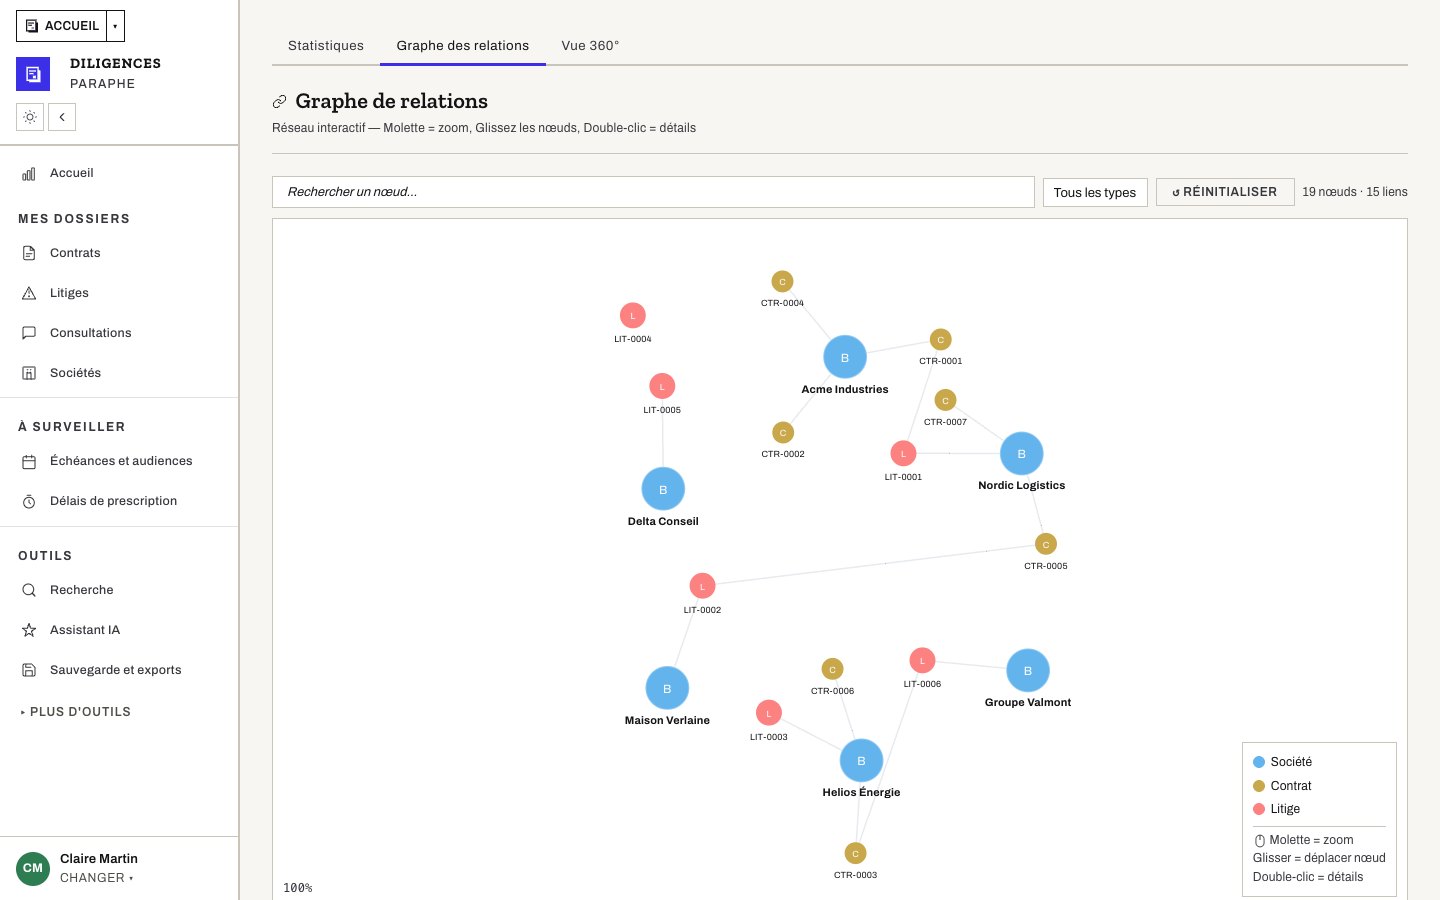Click the Sauvegarde et exports disk icon

[29, 670]
